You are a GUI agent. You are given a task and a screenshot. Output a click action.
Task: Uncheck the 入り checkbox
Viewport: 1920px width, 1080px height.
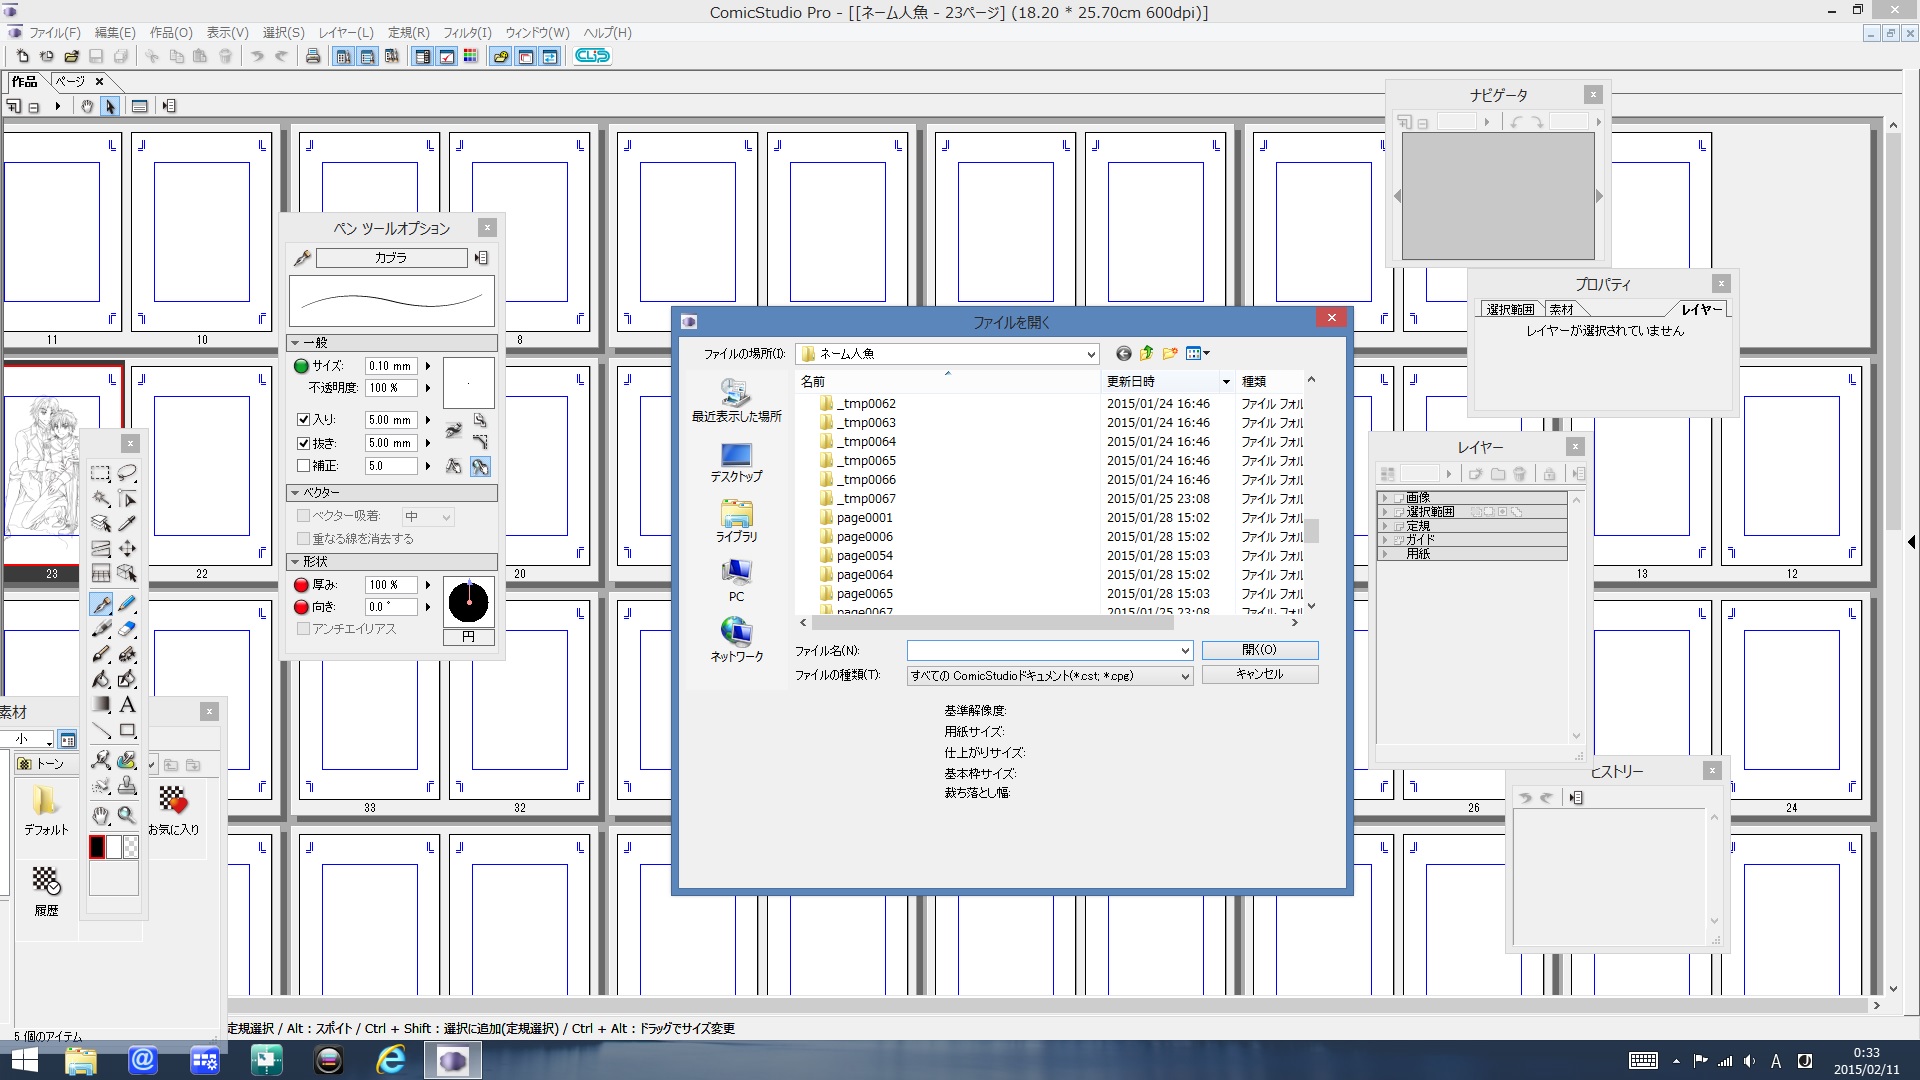tap(304, 420)
